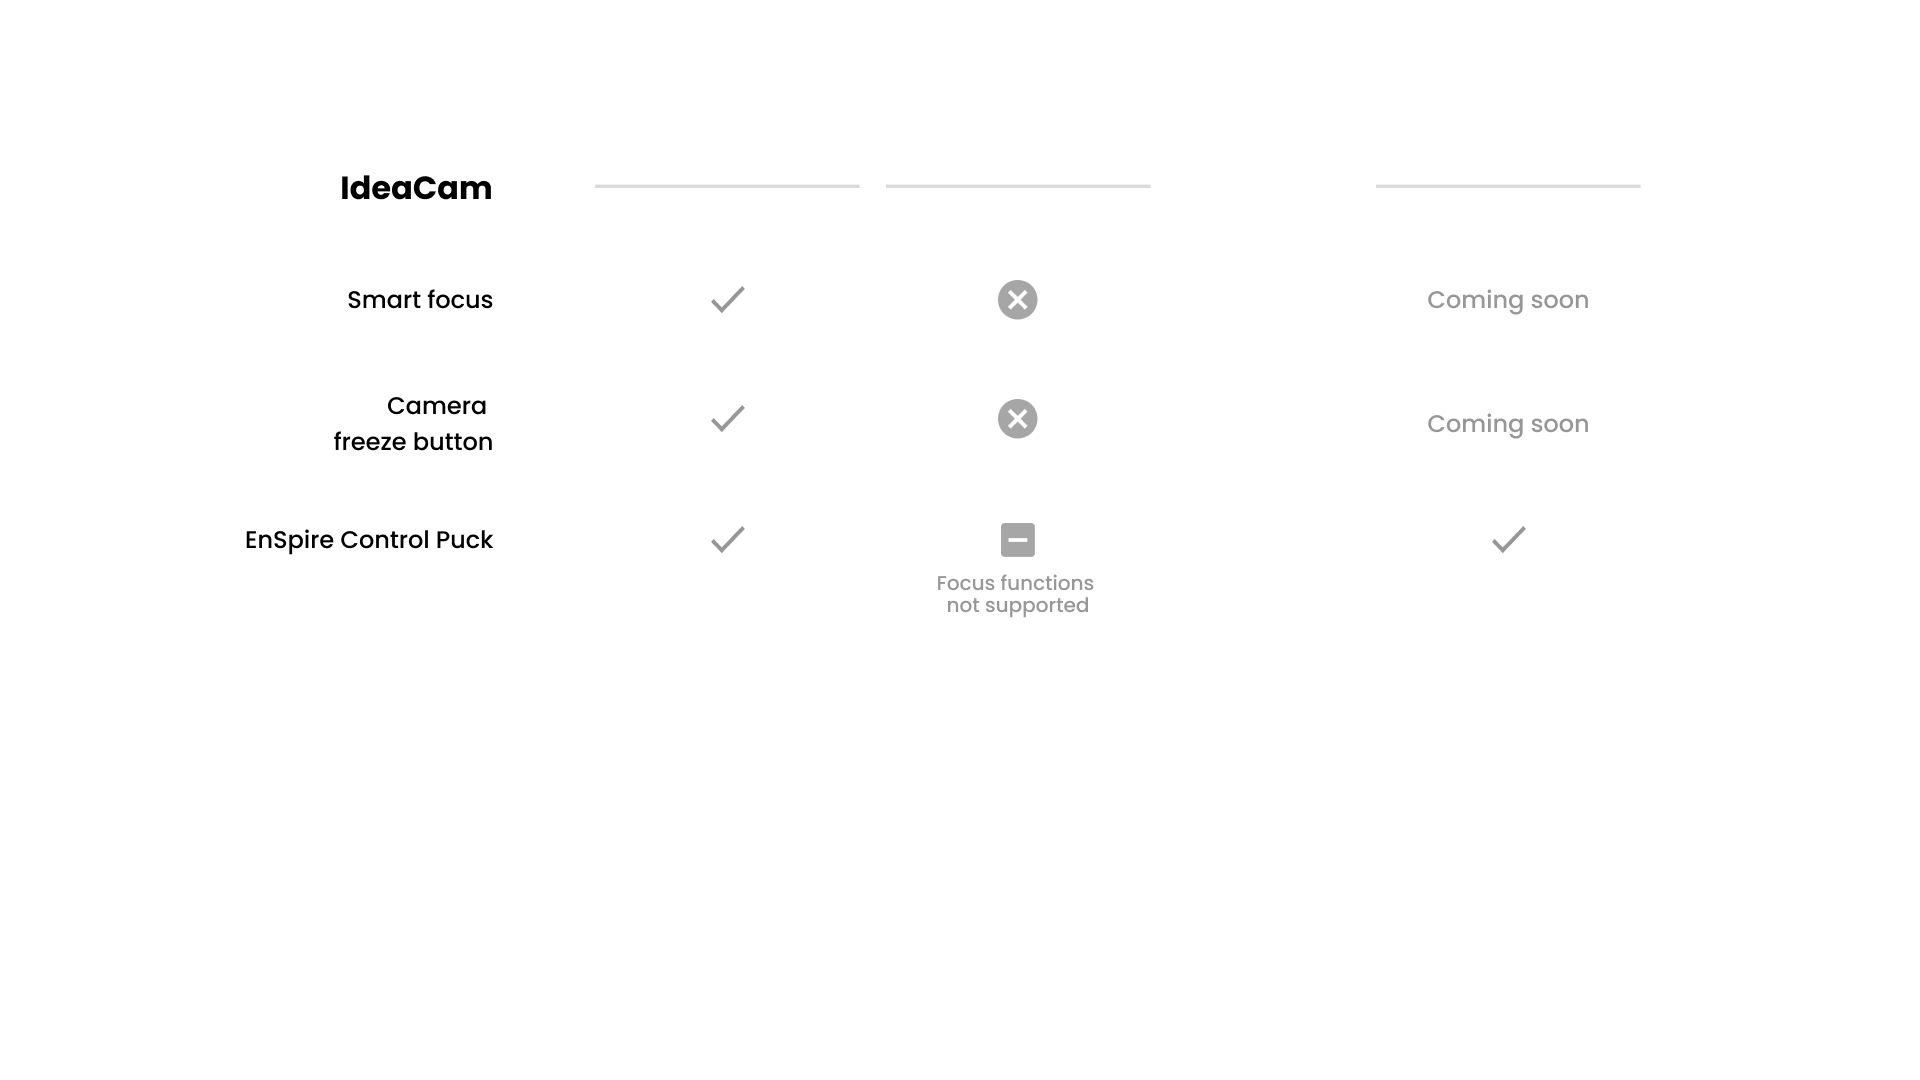Click the EnSpire Control Puck minus square icon
The width and height of the screenshot is (1920, 1080).
coord(1018,540)
